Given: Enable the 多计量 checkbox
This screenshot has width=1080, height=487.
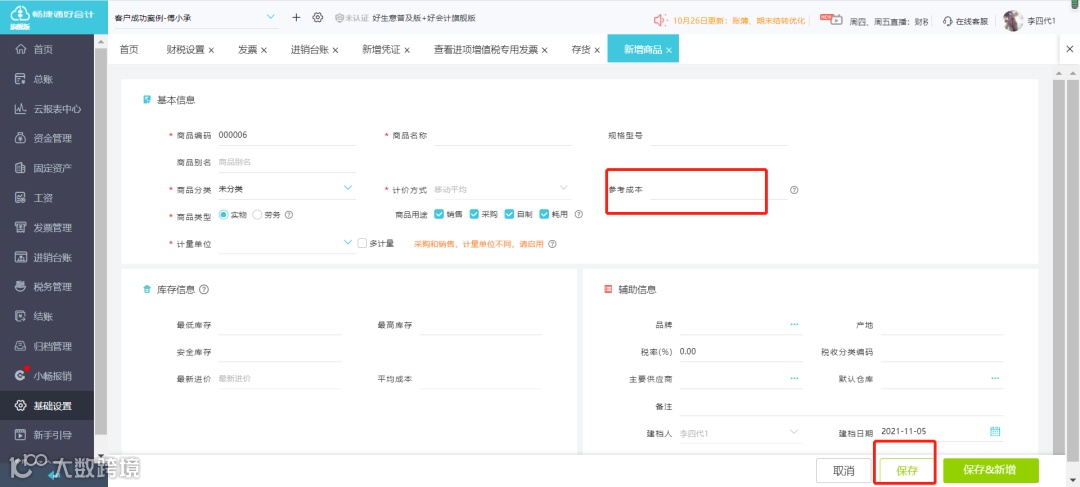Looking at the screenshot, I should click(x=363, y=242).
